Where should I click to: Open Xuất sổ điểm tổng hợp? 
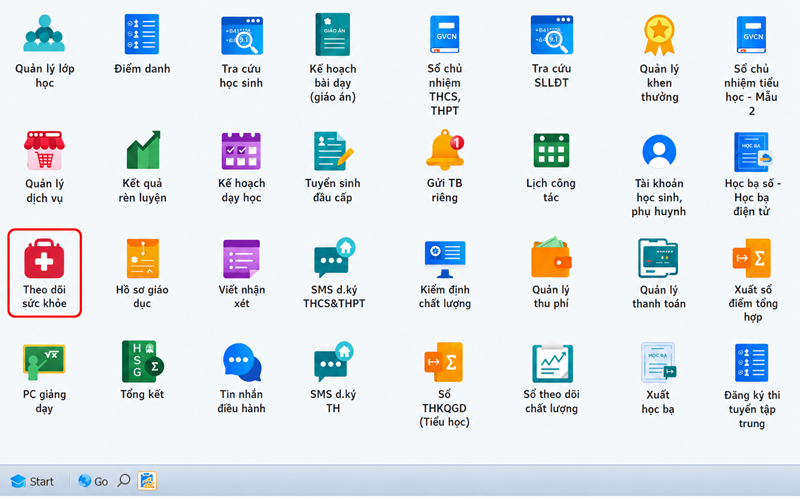[x=752, y=259]
